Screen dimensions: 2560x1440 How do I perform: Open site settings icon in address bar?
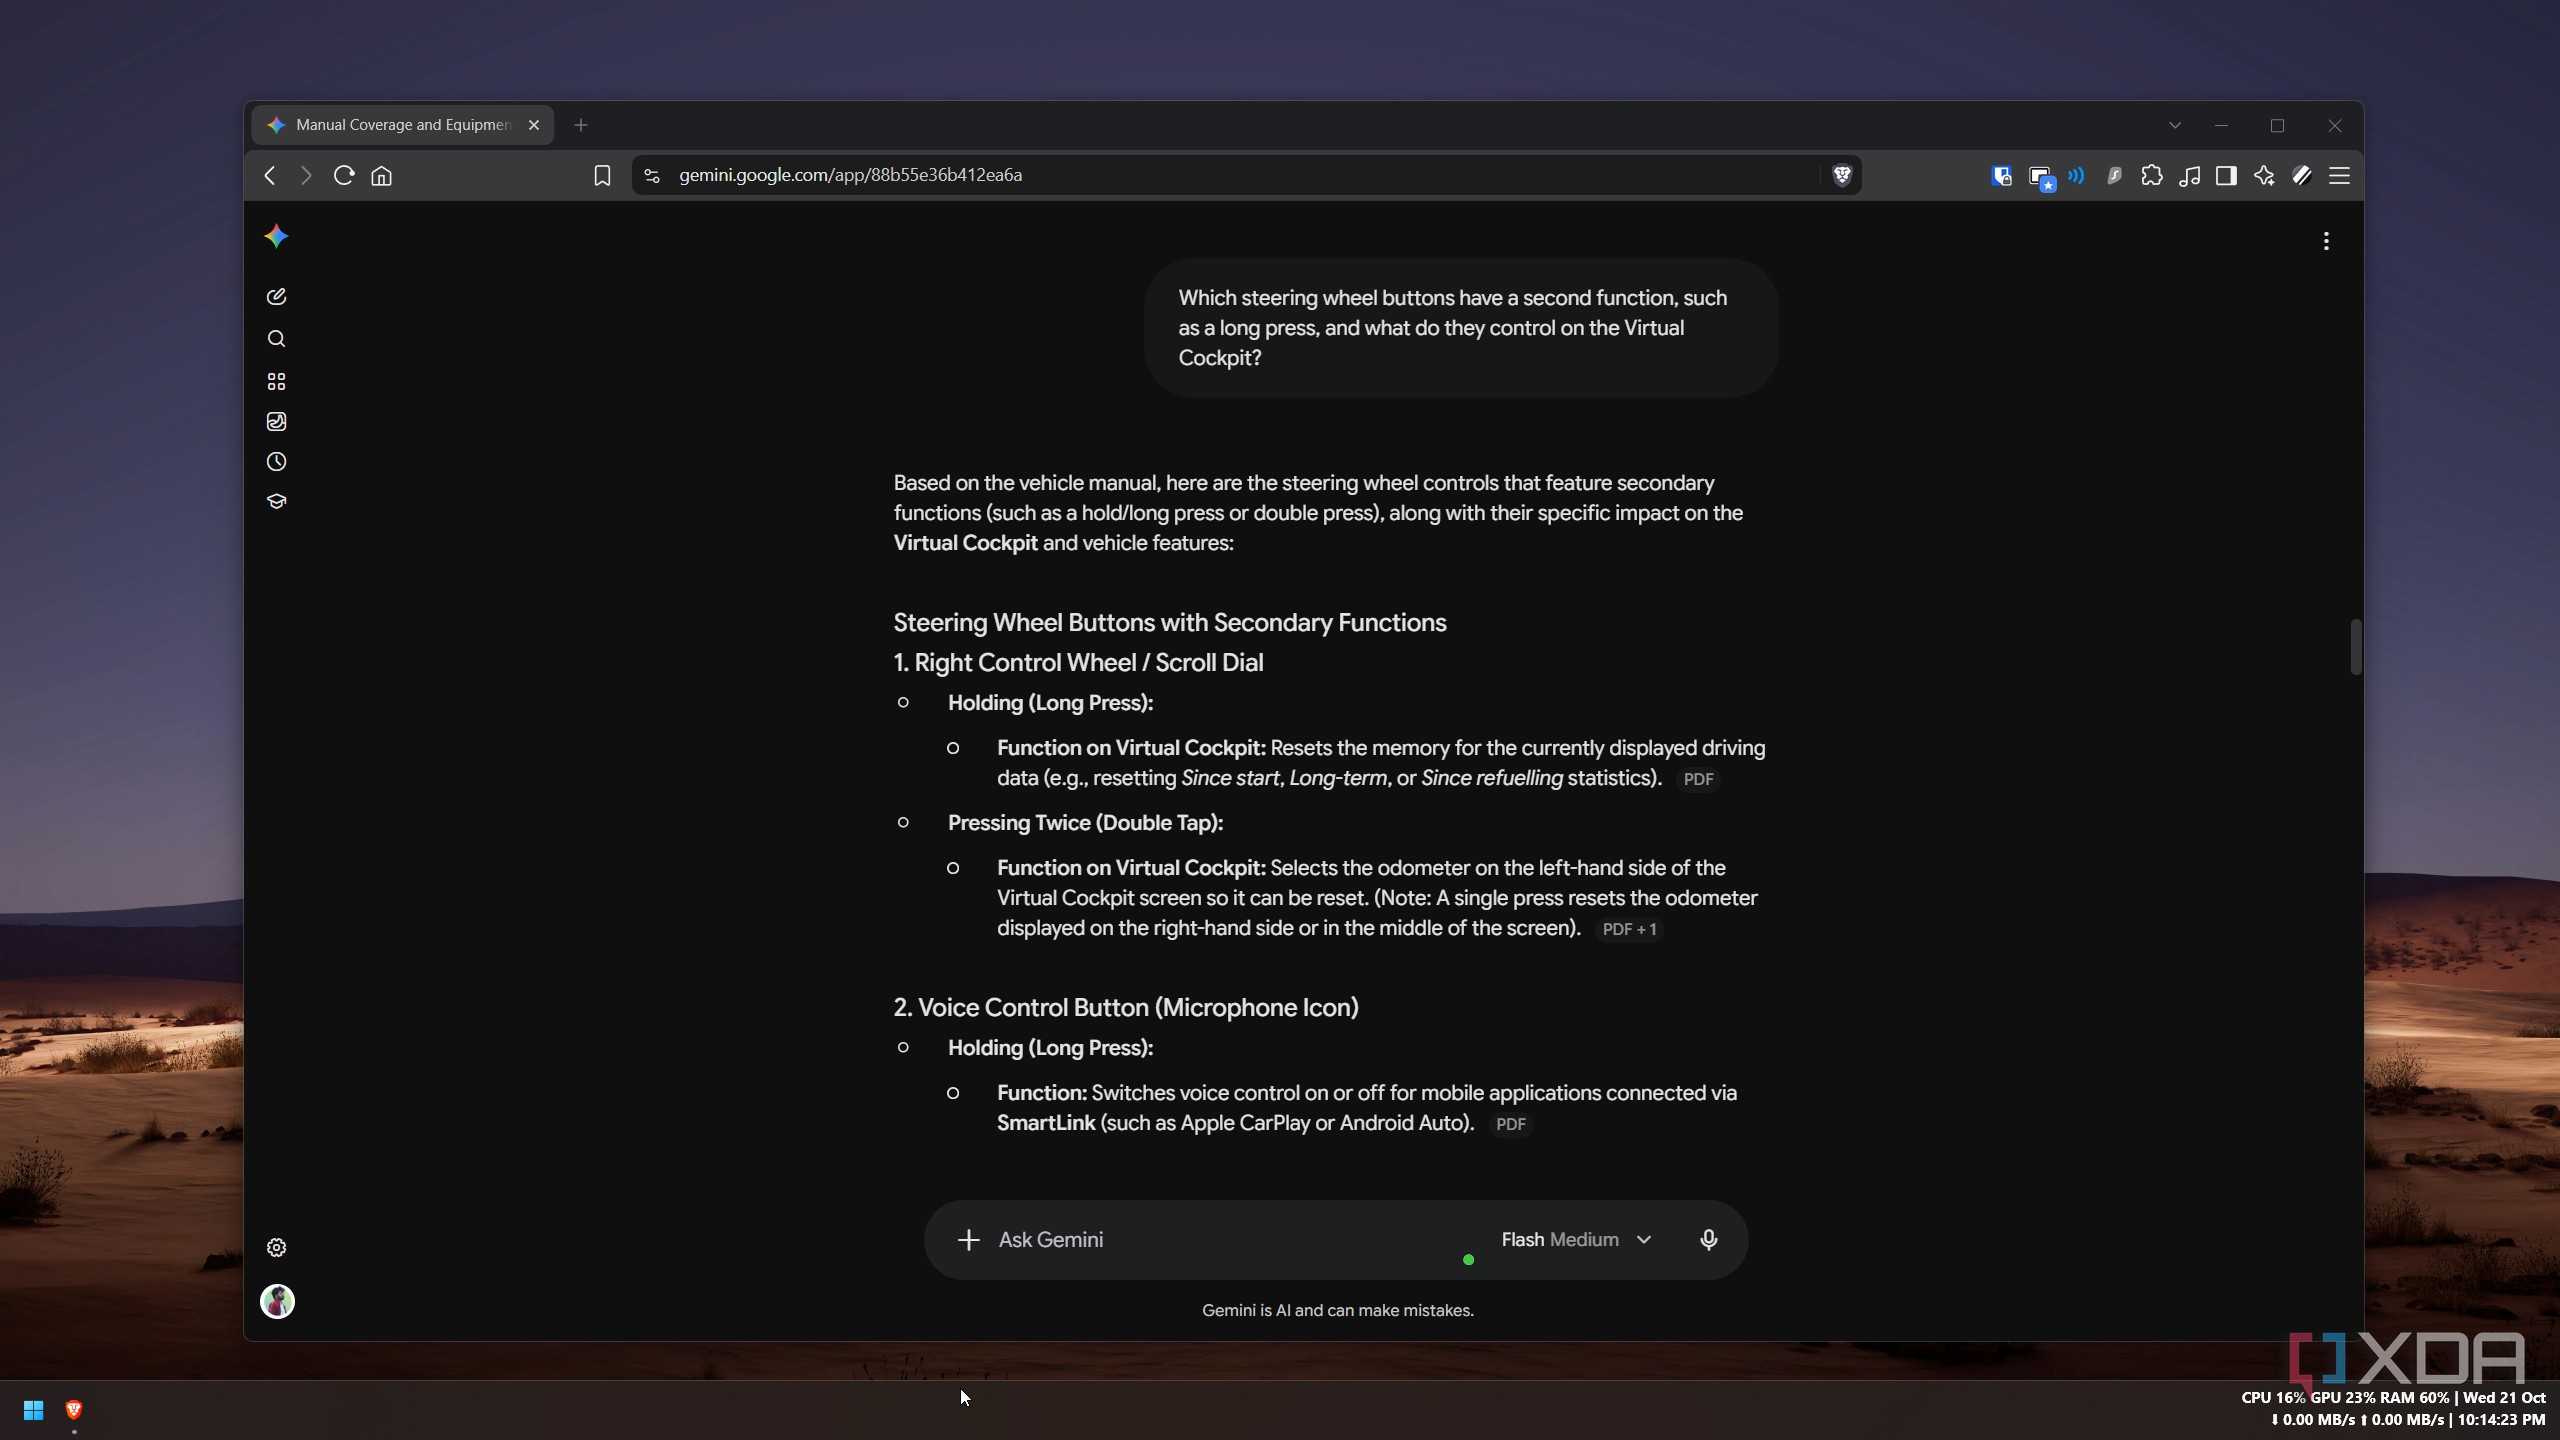point(652,176)
